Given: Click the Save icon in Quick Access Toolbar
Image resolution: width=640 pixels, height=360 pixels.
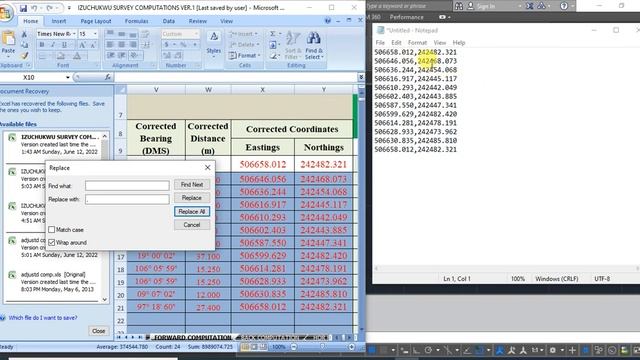Looking at the screenshot, I should [23, 8].
